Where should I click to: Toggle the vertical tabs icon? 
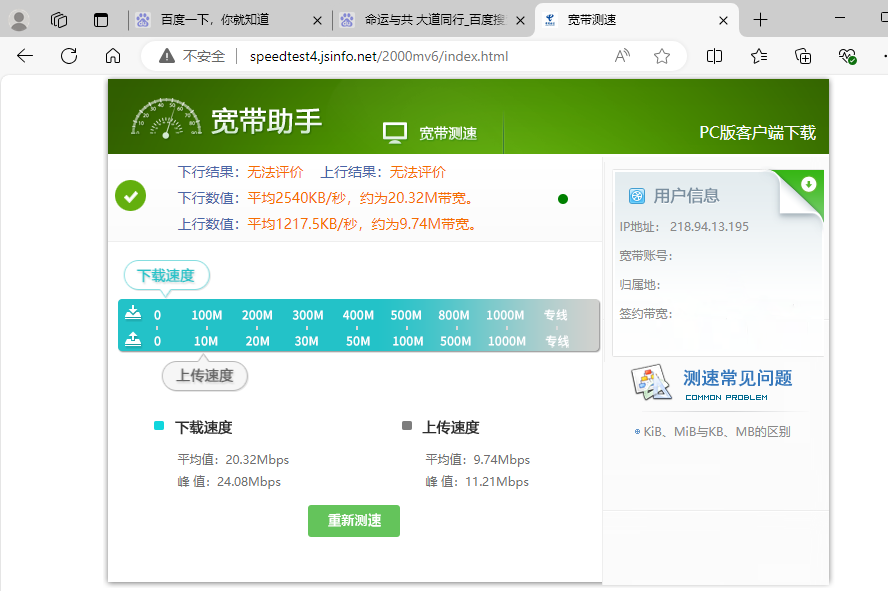100,20
